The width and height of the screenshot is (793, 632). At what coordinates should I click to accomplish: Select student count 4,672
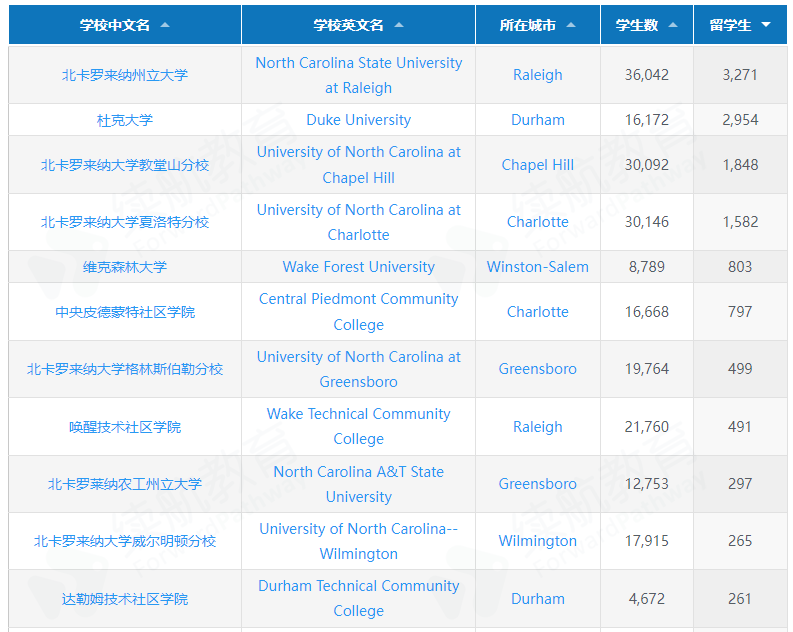(647, 599)
